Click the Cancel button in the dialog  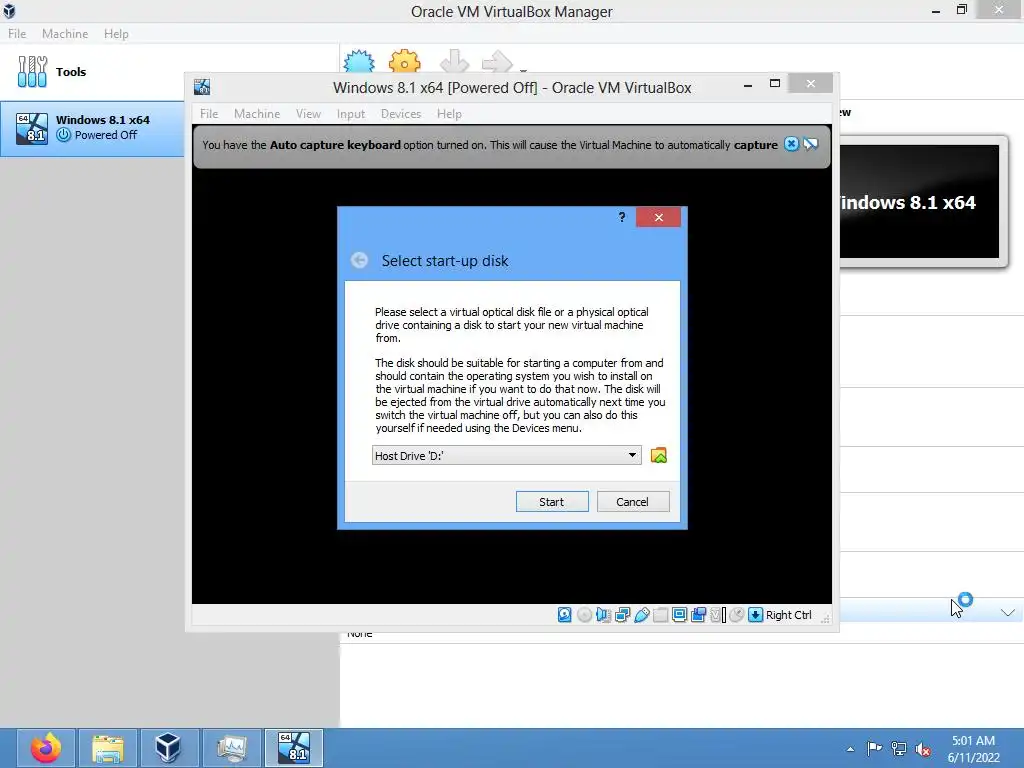633,502
